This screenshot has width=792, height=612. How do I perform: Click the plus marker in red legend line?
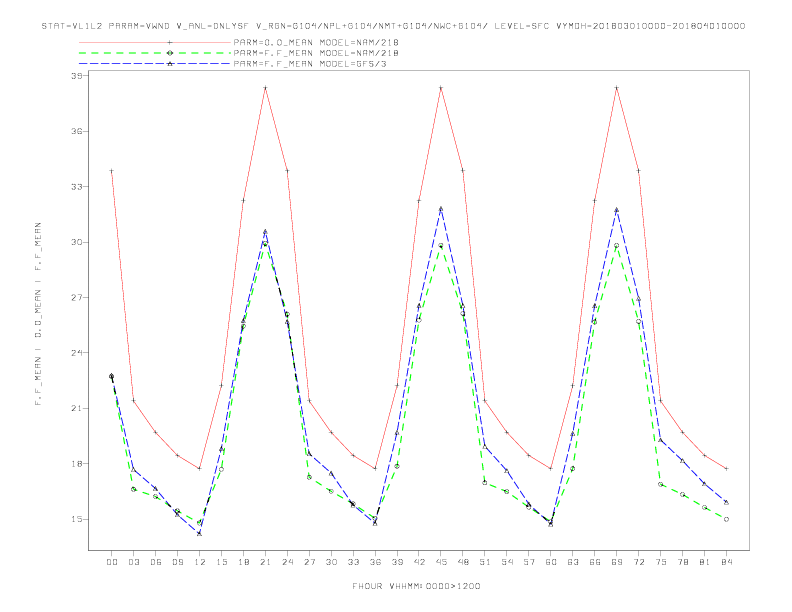tap(170, 42)
